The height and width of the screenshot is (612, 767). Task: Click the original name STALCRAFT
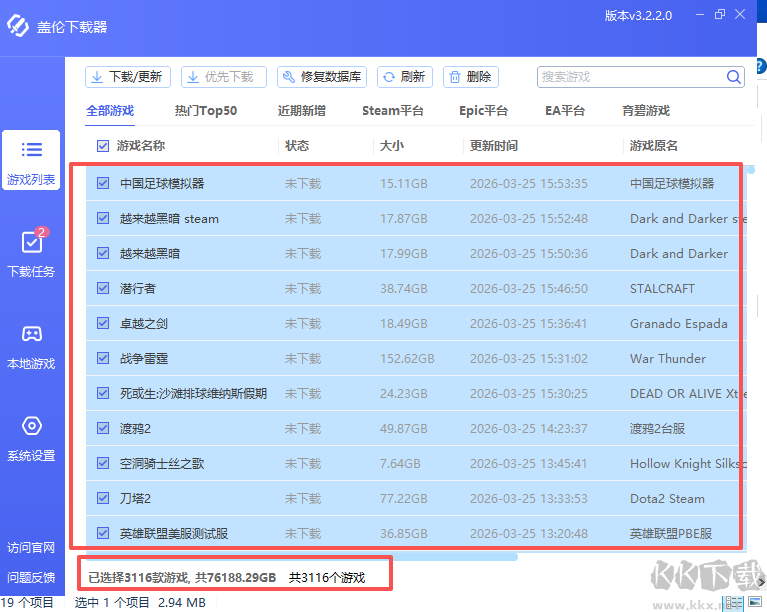coord(662,289)
